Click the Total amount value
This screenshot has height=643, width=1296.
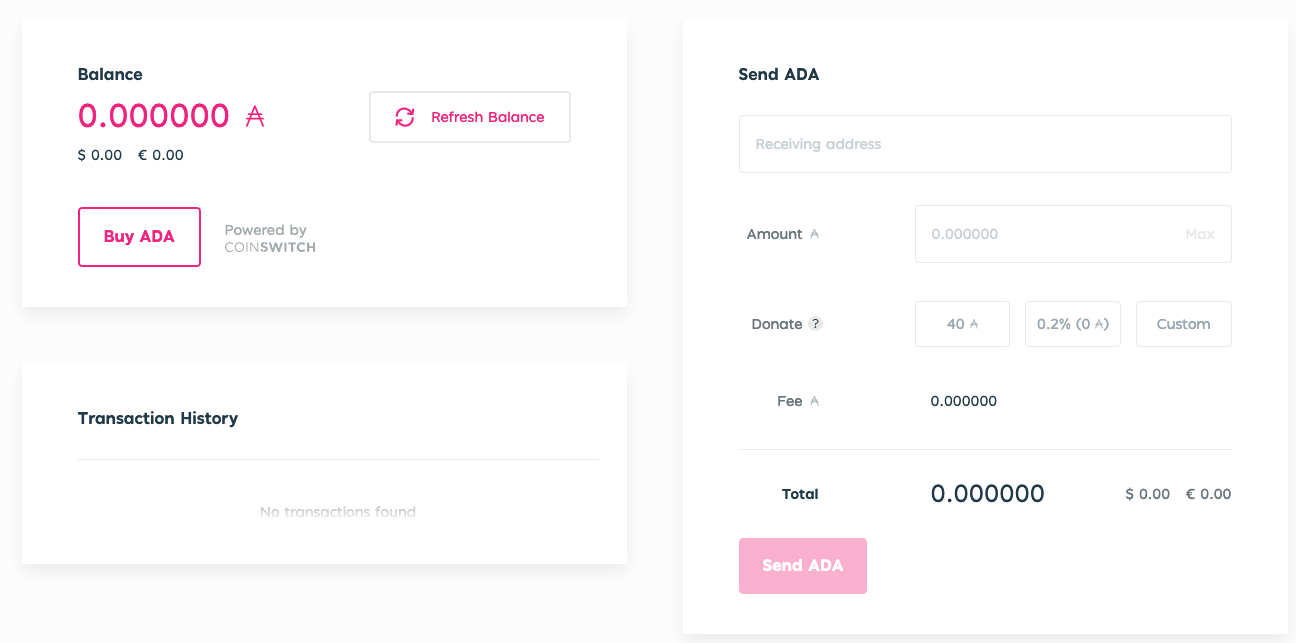987,493
